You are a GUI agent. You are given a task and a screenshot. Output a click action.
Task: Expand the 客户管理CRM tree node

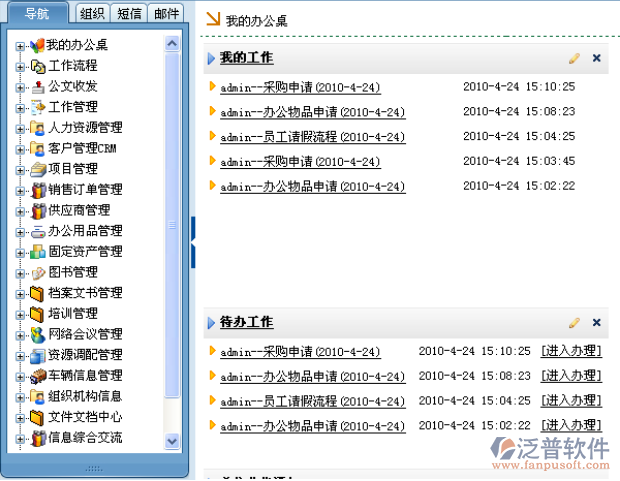tap(21, 149)
